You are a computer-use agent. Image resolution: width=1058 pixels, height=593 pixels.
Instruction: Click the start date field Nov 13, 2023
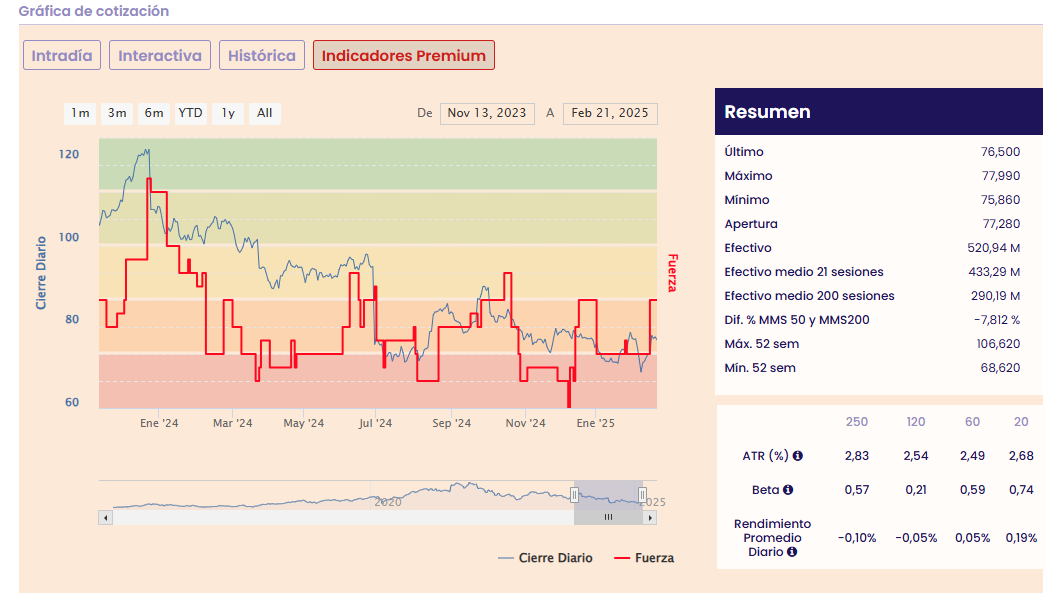pos(487,113)
